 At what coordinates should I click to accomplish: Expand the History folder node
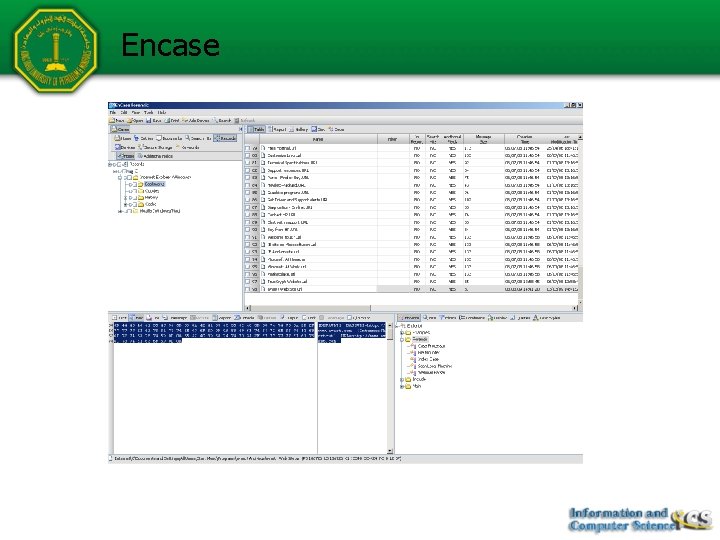click(125, 197)
